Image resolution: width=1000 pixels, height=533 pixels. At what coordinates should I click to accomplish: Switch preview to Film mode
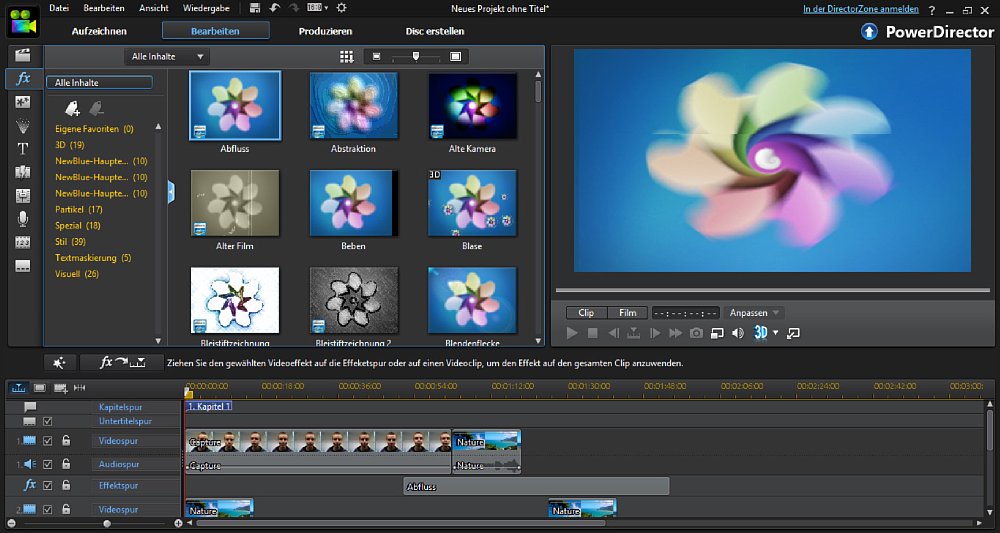[x=627, y=313]
